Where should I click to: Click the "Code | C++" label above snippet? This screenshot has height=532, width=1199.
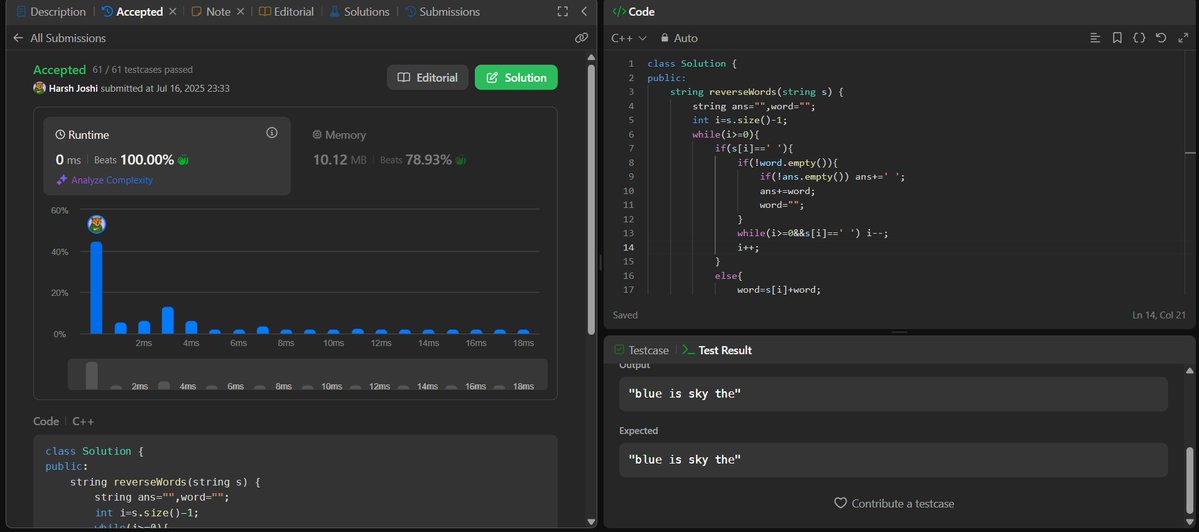click(63, 421)
